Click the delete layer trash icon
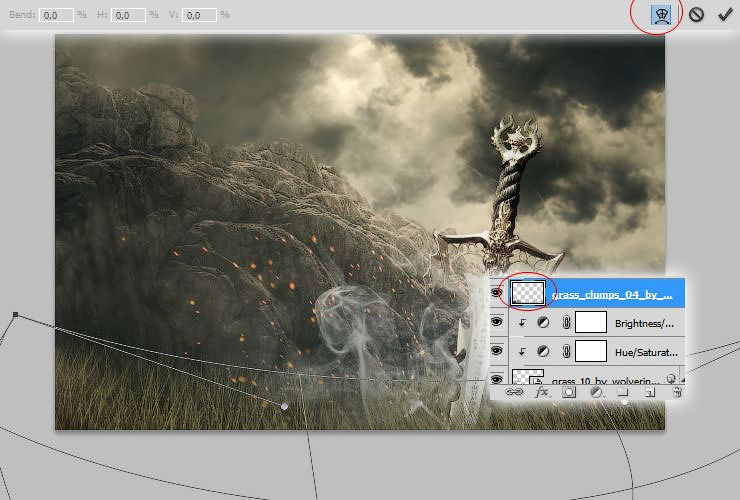 677,392
